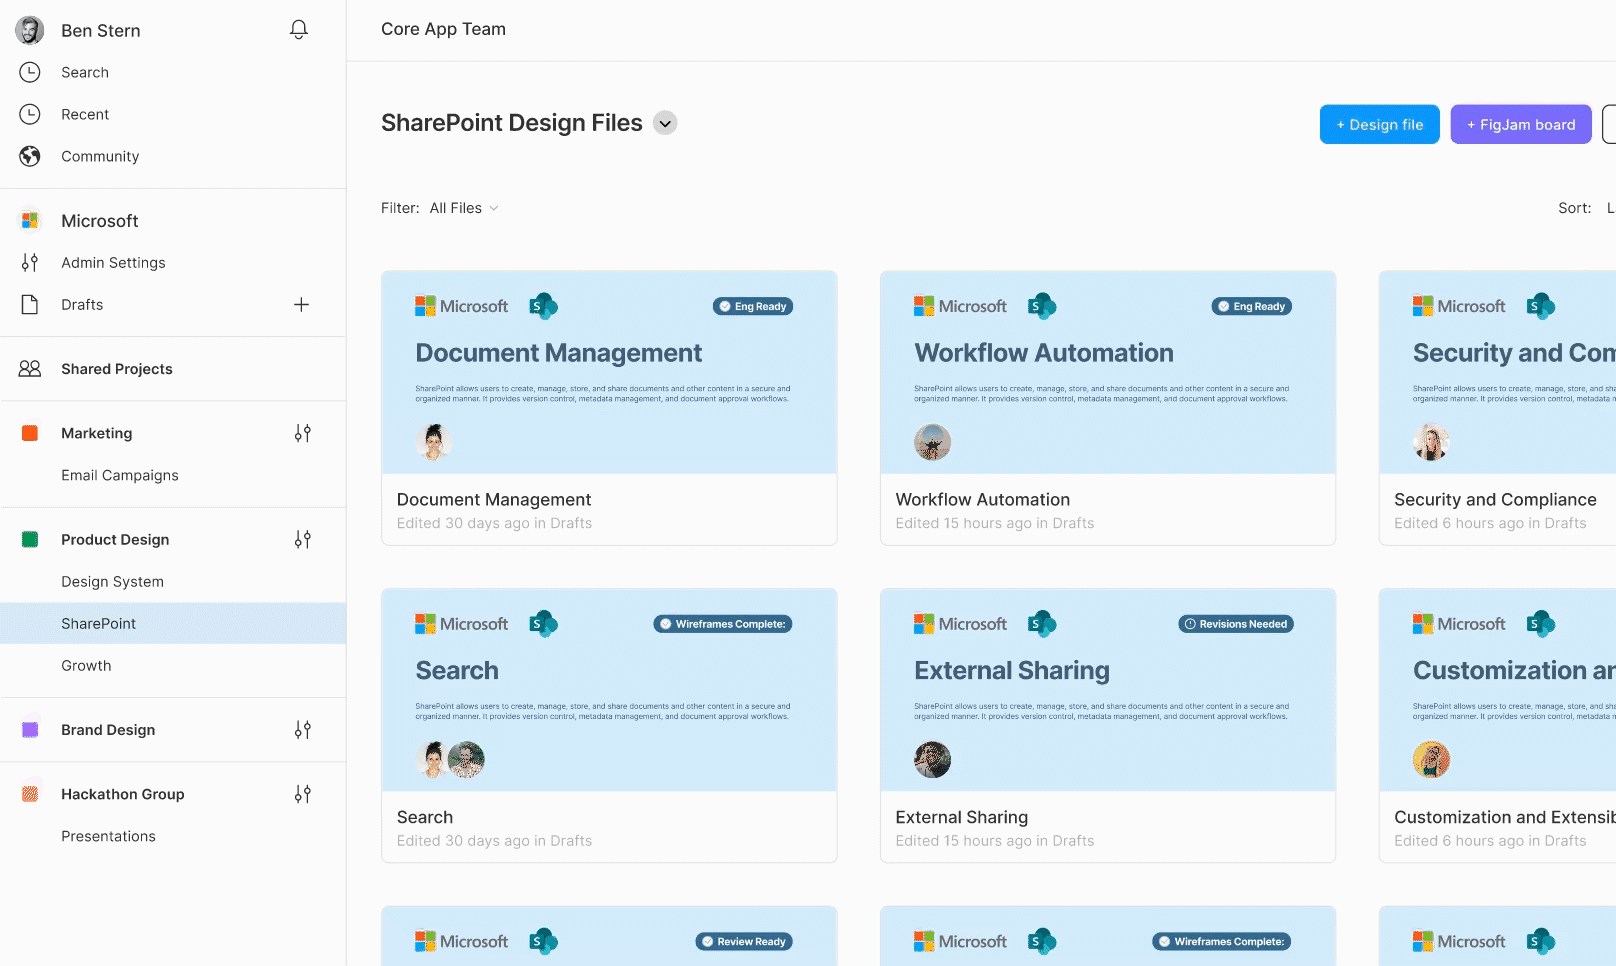Image resolution: width=1616 pixels, height=966 pixels.
Task: Click the orange Marketing team swatch
Action: 30,433
